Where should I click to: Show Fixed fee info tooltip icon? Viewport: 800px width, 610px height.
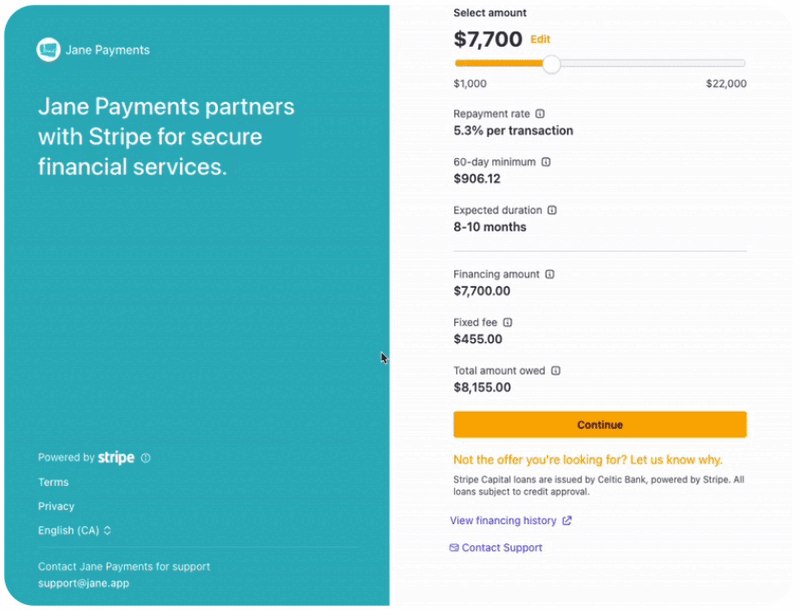pyautogui.click(x=508, y=322)
